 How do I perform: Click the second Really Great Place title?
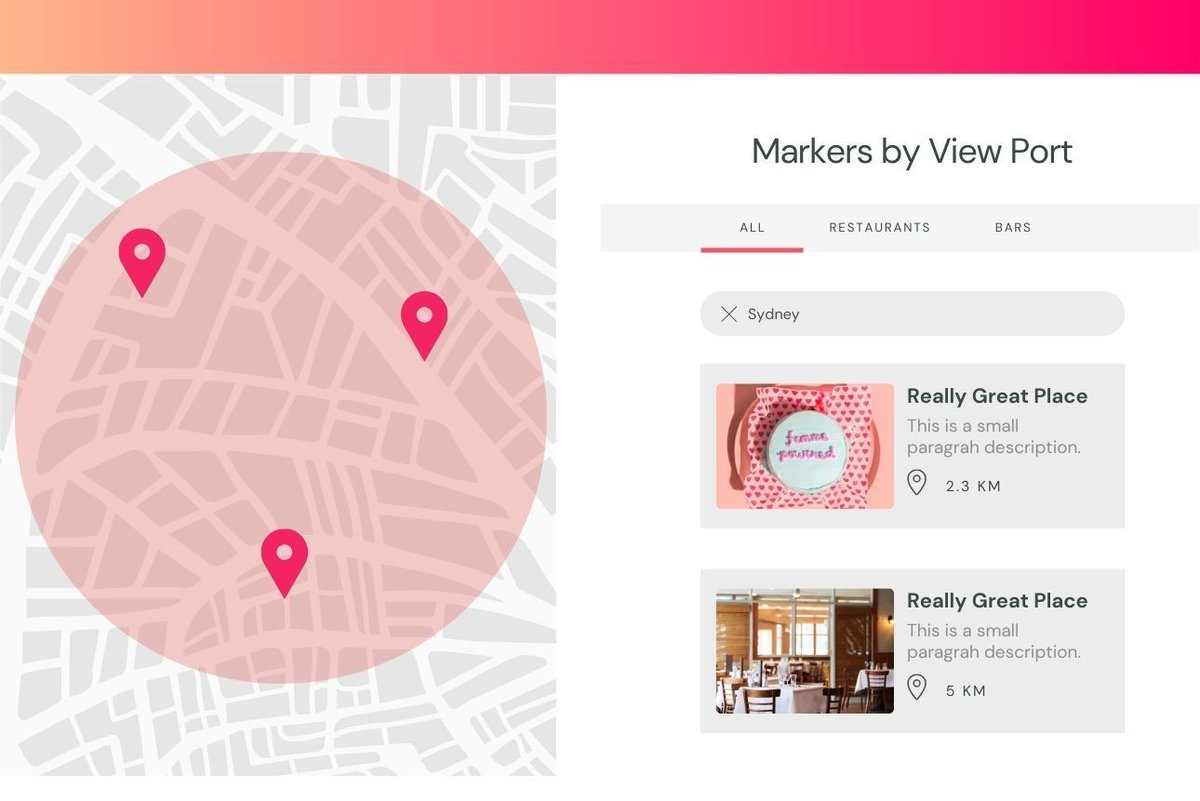click(x=997, y=601)
